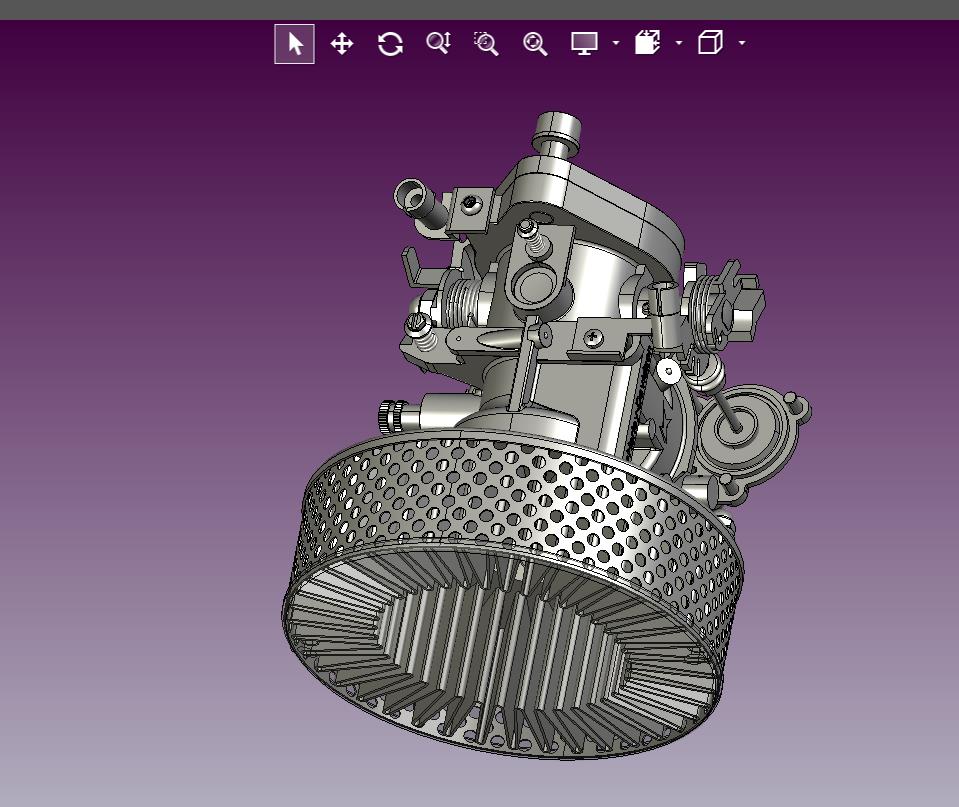Viewport: 959px width, 807px height.
Task: Open the display mode dropdown arrow
Action: (x=616, y=43)
